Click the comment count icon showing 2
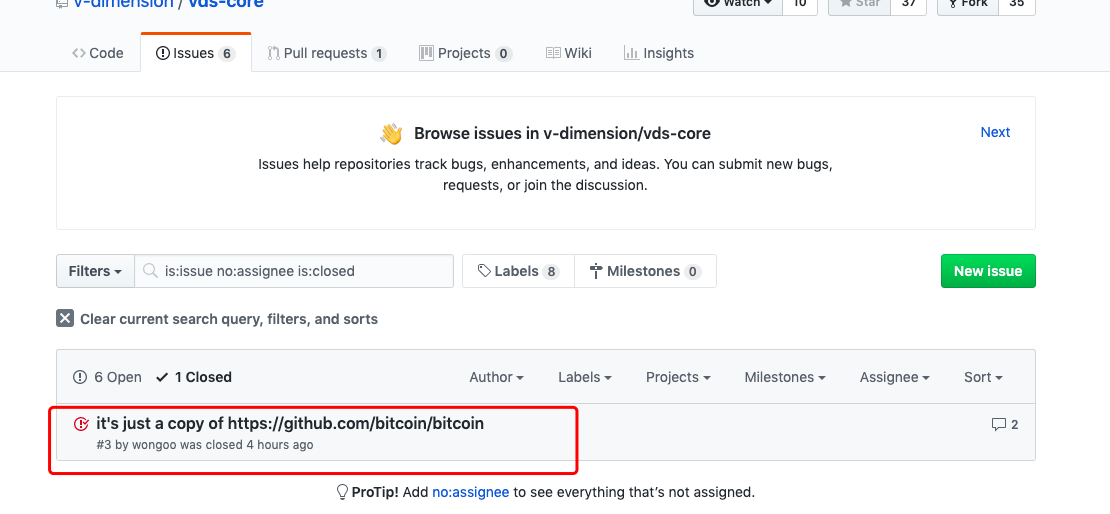Viewport: 1110px width, 514px height. [x=999, y=425]
